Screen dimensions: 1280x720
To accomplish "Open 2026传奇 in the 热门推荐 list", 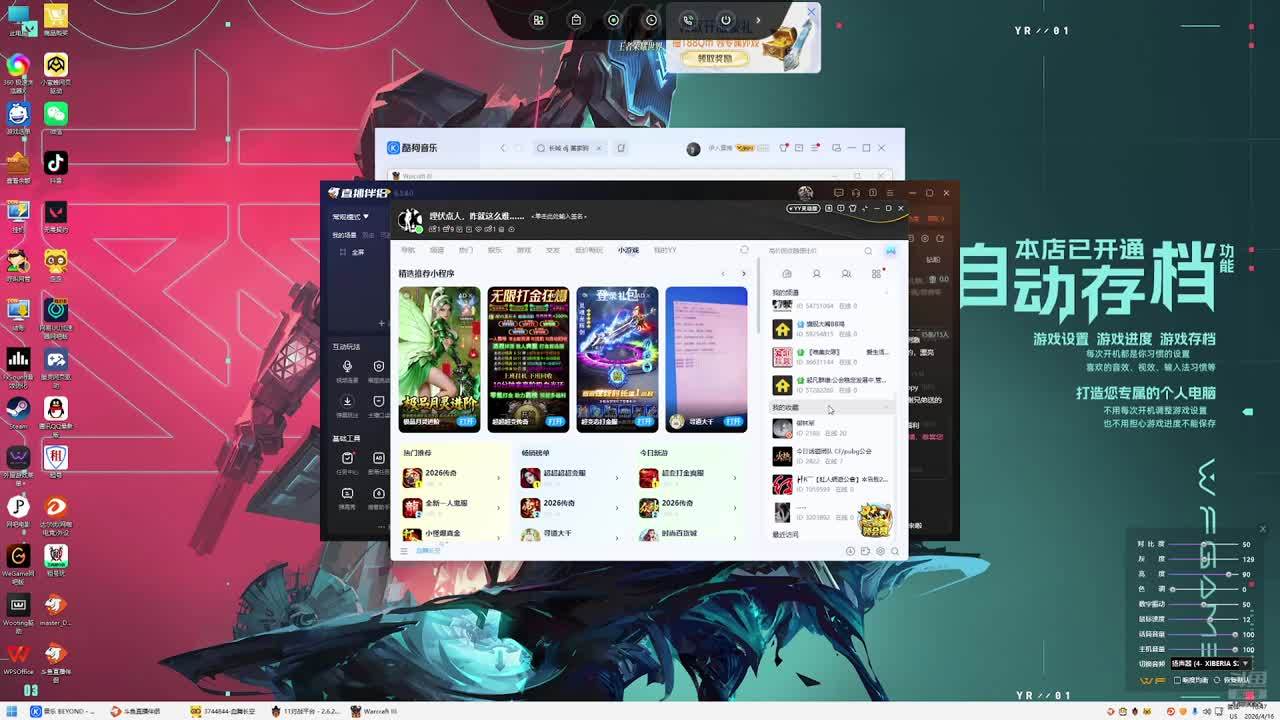I will [441, 474].
